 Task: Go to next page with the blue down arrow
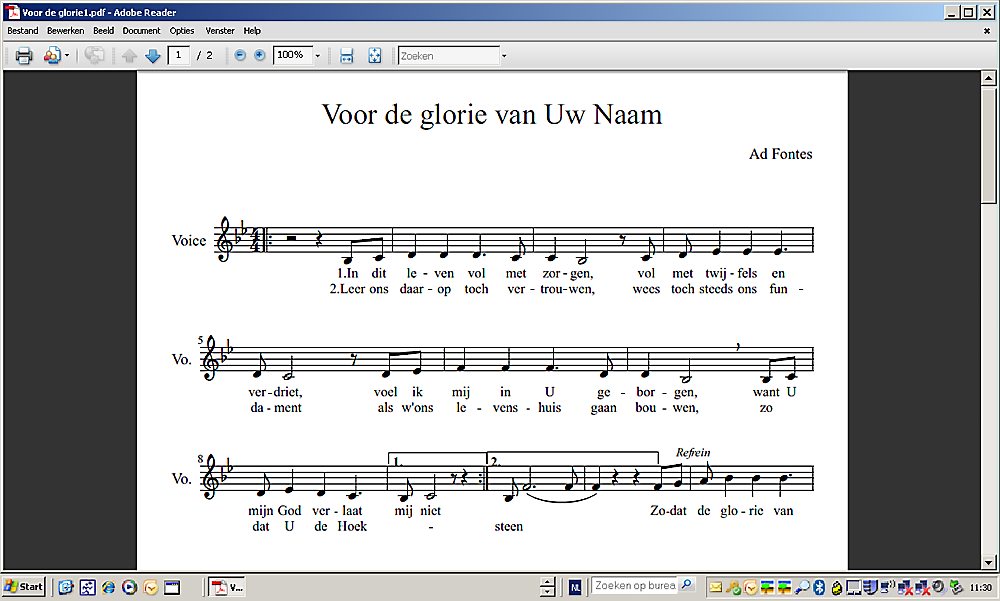[153, 56]
